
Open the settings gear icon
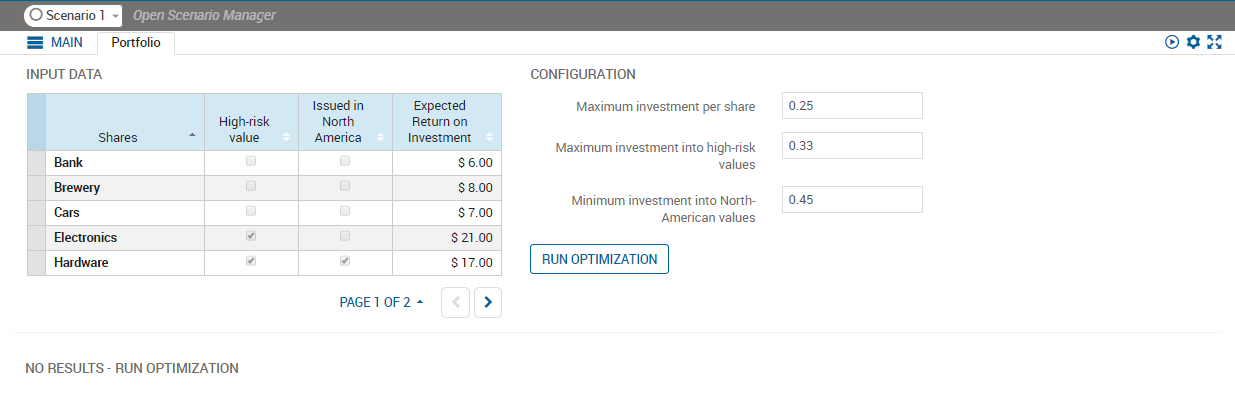(x=1193, y=42)
